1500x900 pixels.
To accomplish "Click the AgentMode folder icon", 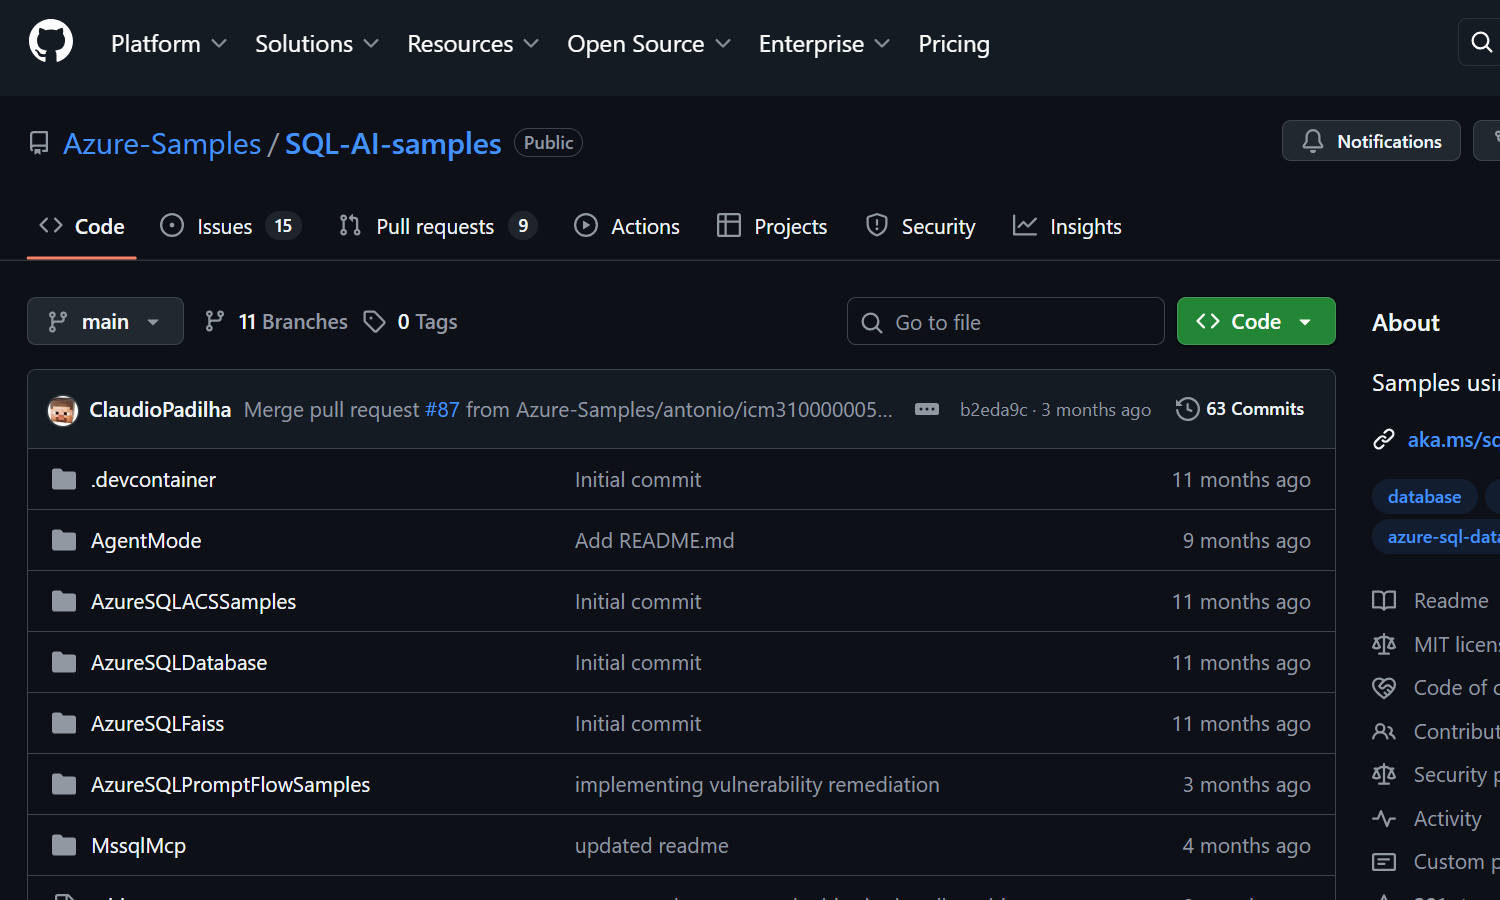I will (x=64, y=541).
